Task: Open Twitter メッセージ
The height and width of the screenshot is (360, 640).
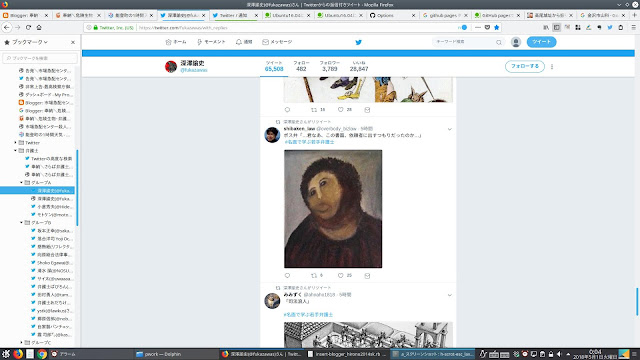Action: [x=277, y=42]
